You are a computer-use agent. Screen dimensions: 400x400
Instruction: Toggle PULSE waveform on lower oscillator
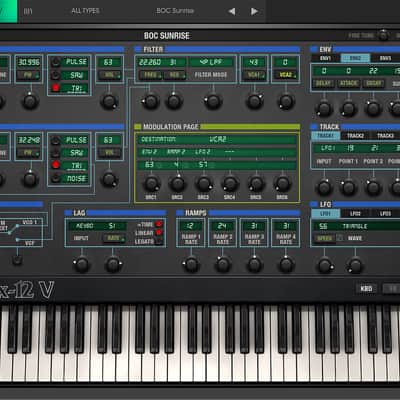click(x=56, y=140)
